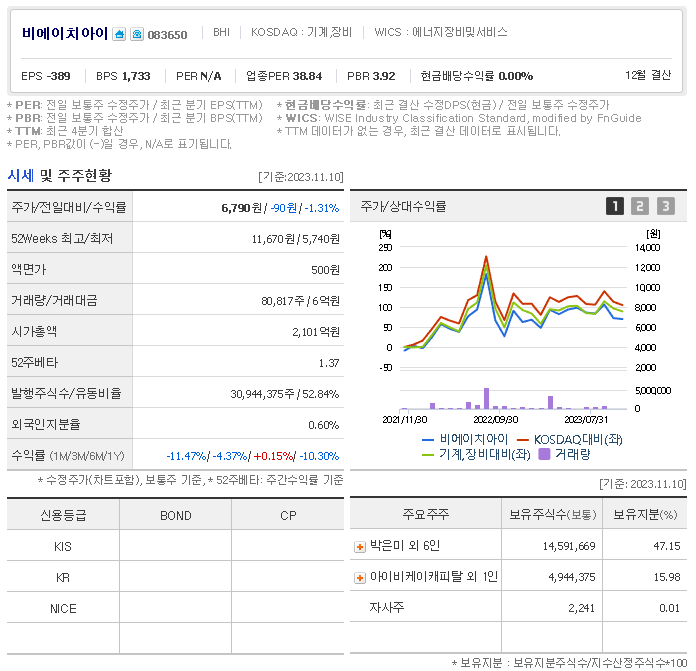Open the company homepage icon next to 비에이치아이
The height and width of the screenshot is (671, 696).
point(119,34)
